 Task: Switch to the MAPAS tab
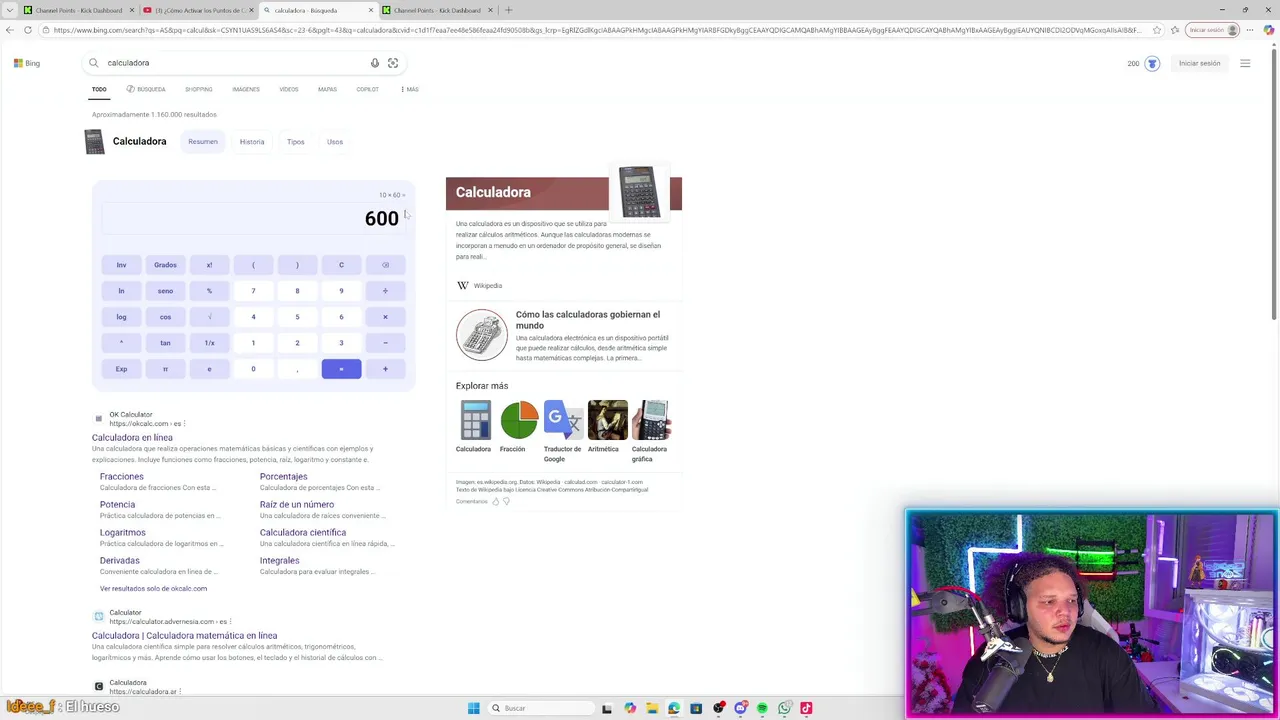[327, 89]
